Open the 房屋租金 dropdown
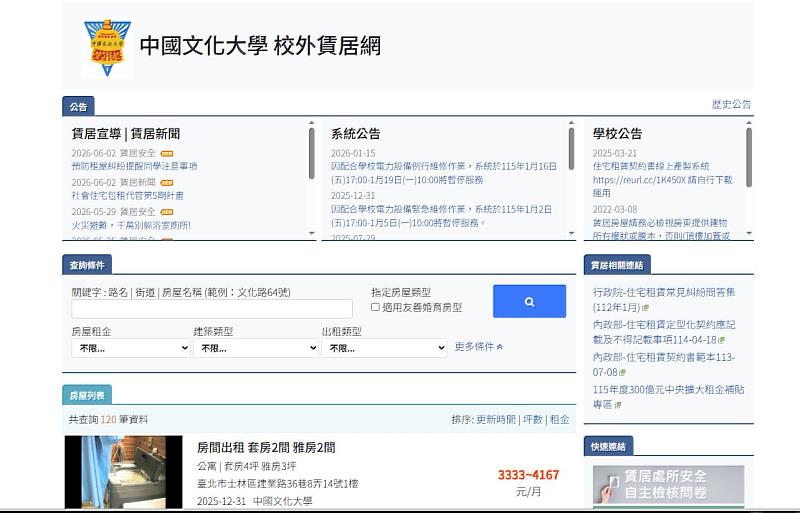The width and height of the screenshot is (800, 513). (131, 348)
